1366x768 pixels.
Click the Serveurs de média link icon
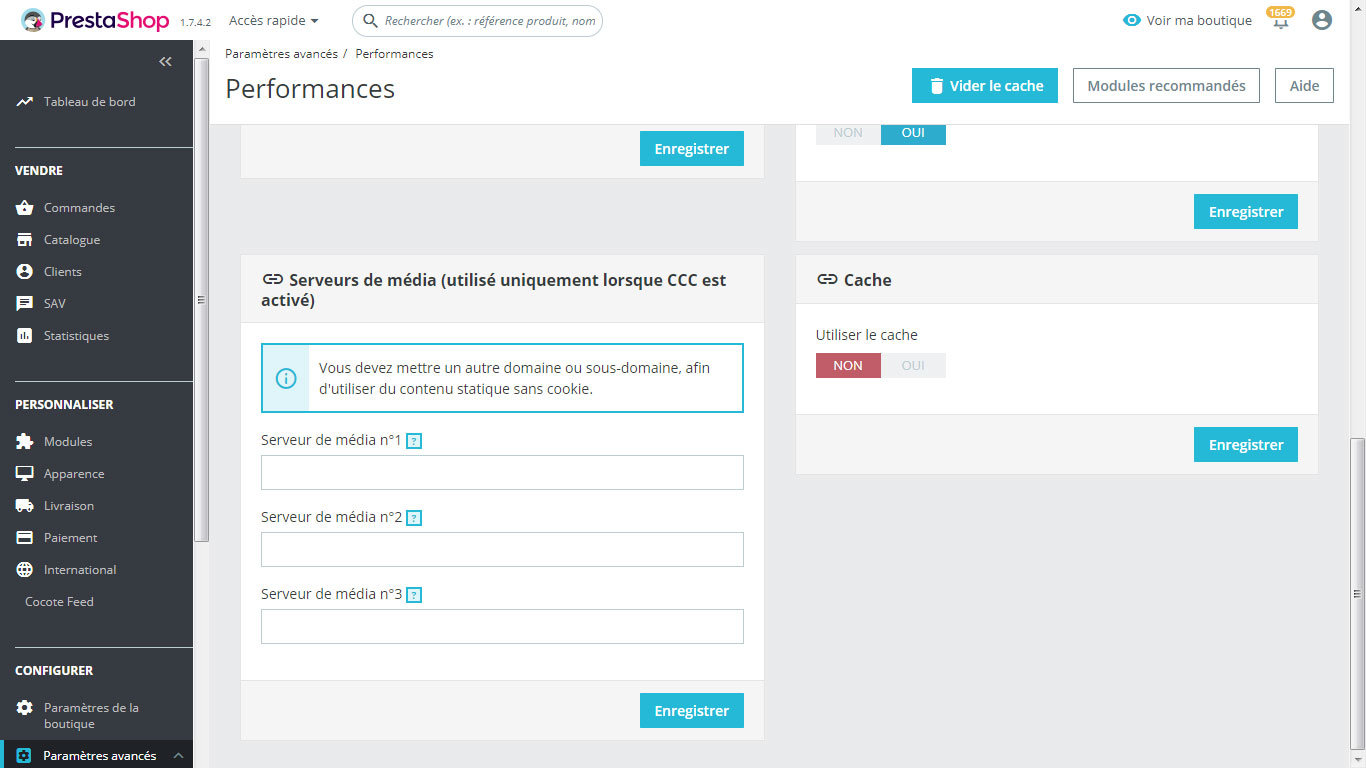272,280
